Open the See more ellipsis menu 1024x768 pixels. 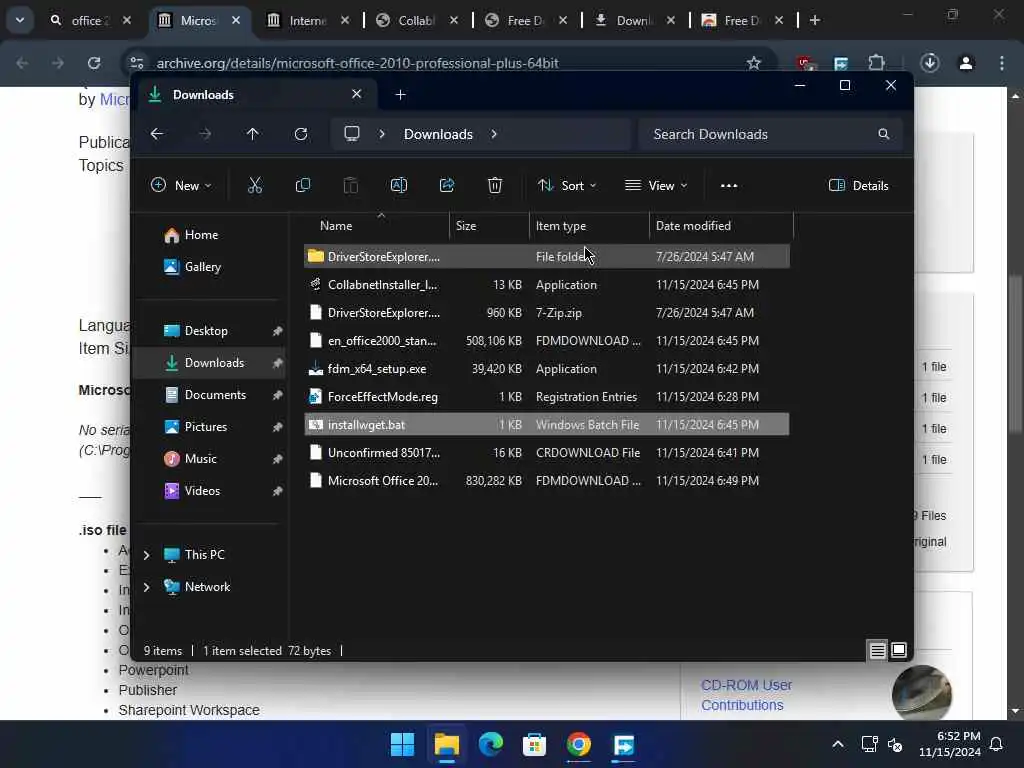pyautogui.click(x=729, y=185)
